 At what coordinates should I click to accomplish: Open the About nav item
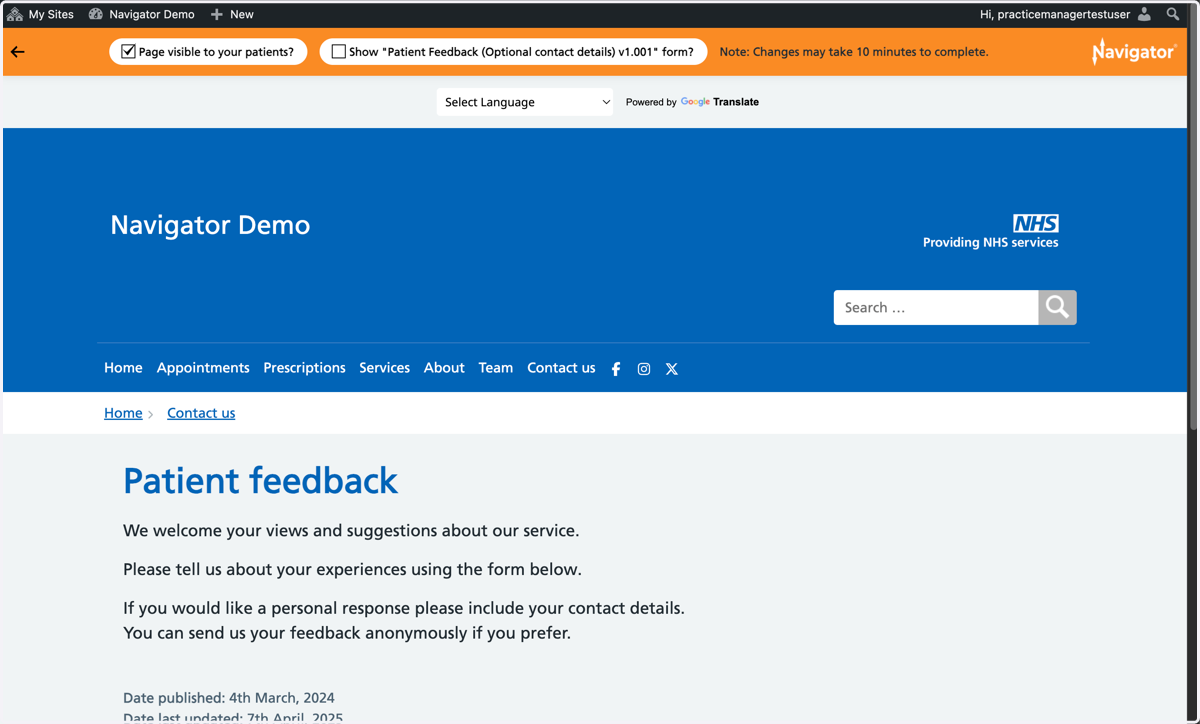click(444, 368)
